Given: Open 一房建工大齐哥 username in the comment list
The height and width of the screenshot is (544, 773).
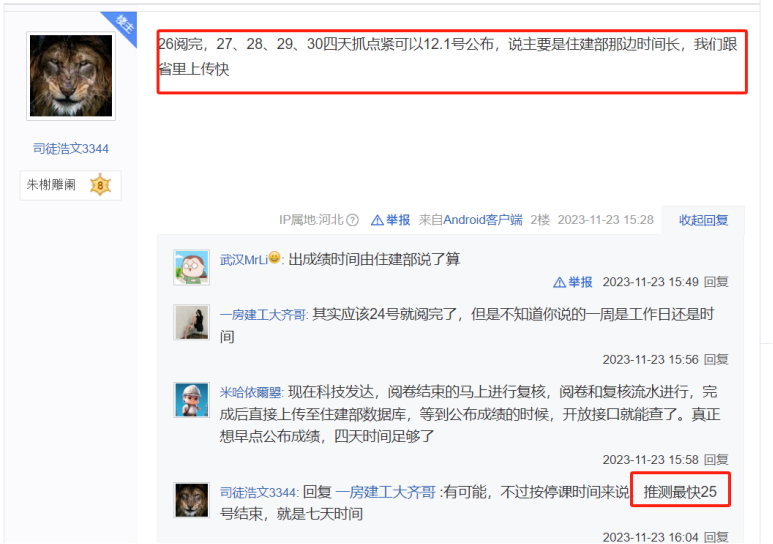Looking at the screenshot, I should pos(264,315).
